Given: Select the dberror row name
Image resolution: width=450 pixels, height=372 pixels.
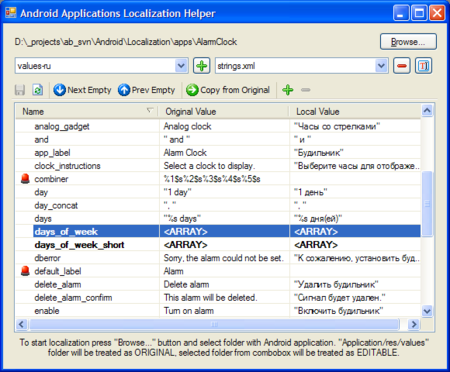Looking at the screenshot, I should pos(47,258).
